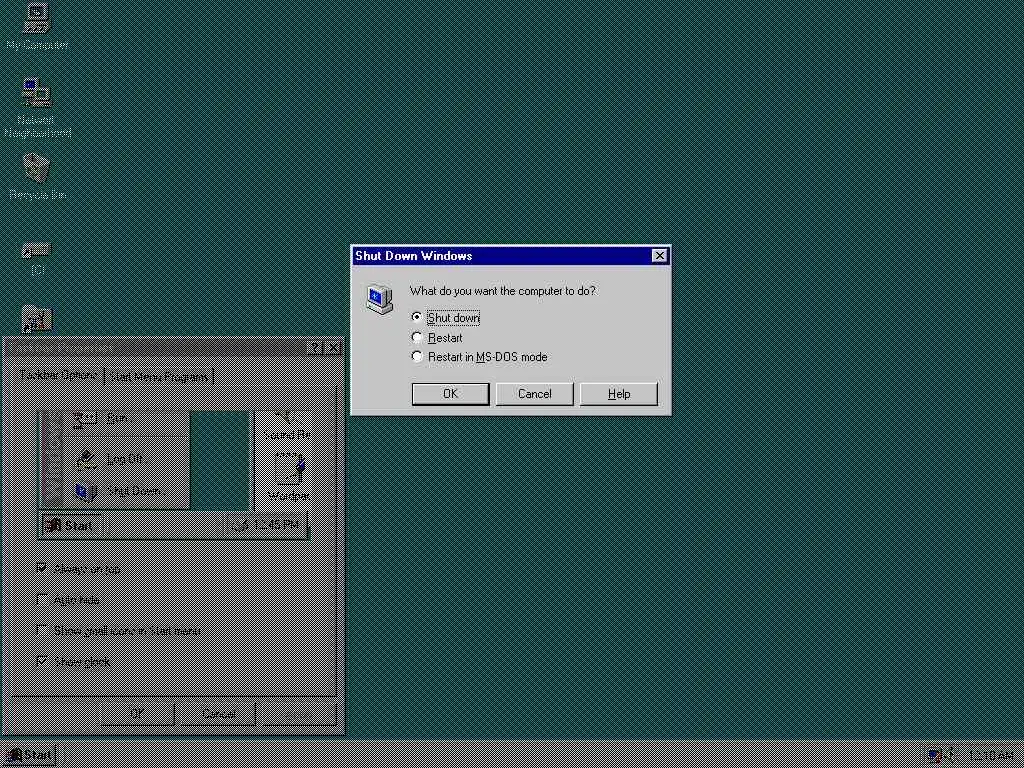
Task: Select the Network Neighborhood desktop icon
Action: (x=37, y=107)
